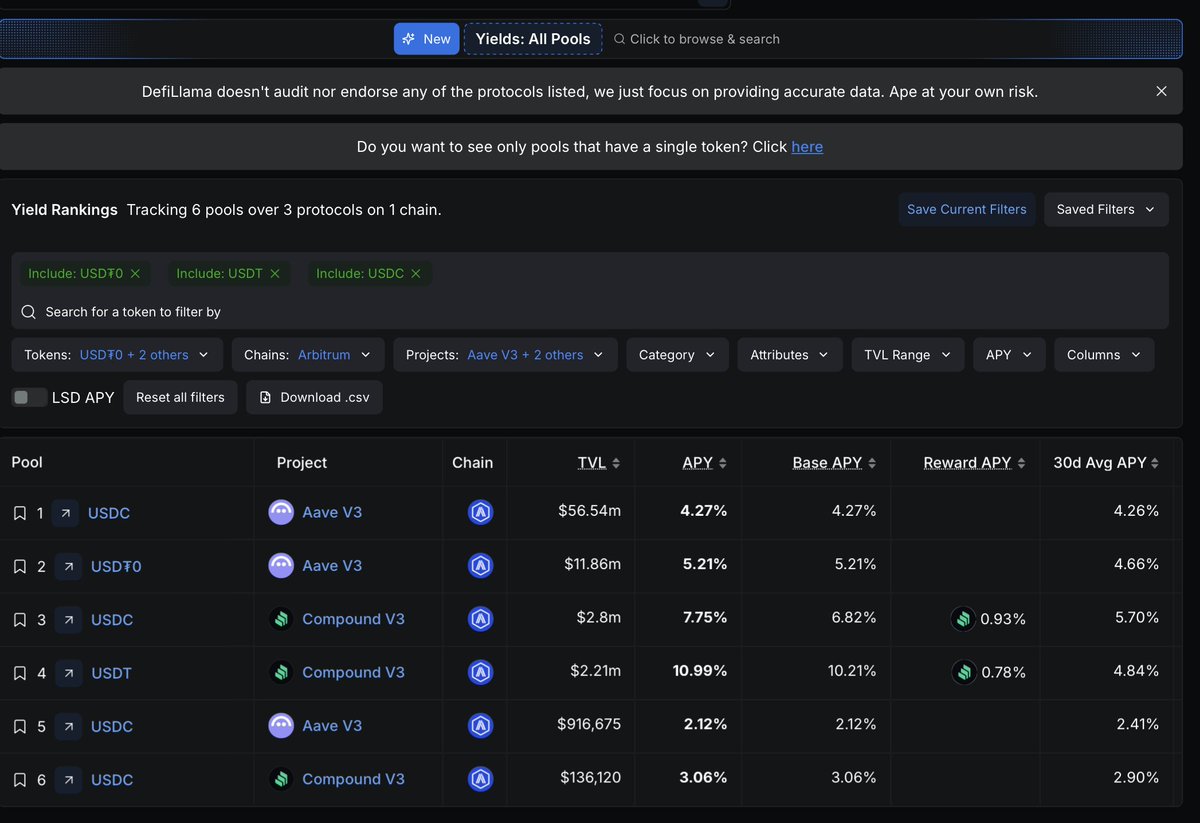The width and height of the screenshot is (1200, 823).
Task: Bookmark pool row 6 USDC
Action: pos(19,779)
